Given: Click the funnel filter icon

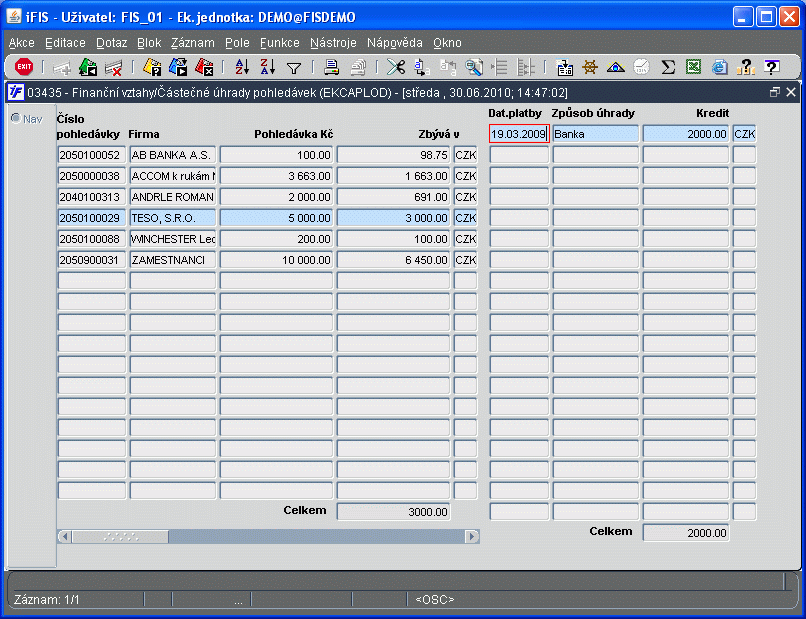Looking at the screenshot, I should pos(294,68).
